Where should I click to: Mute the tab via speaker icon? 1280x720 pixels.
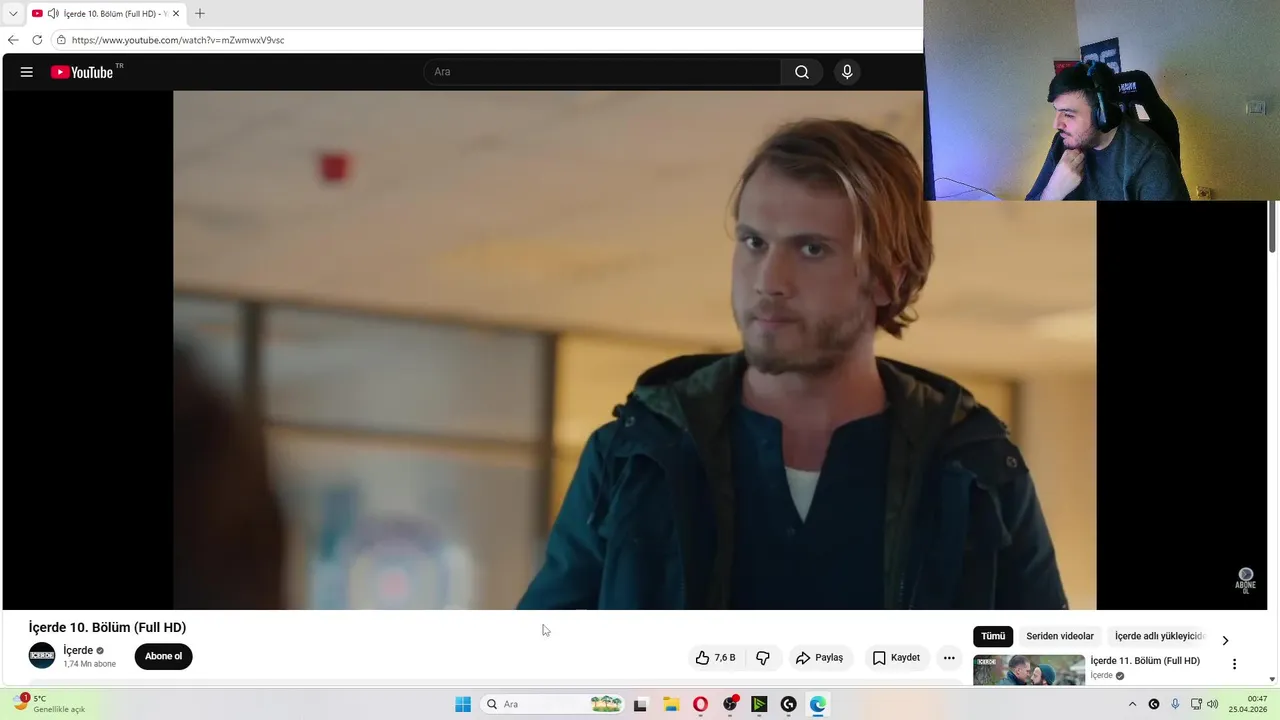53,14
